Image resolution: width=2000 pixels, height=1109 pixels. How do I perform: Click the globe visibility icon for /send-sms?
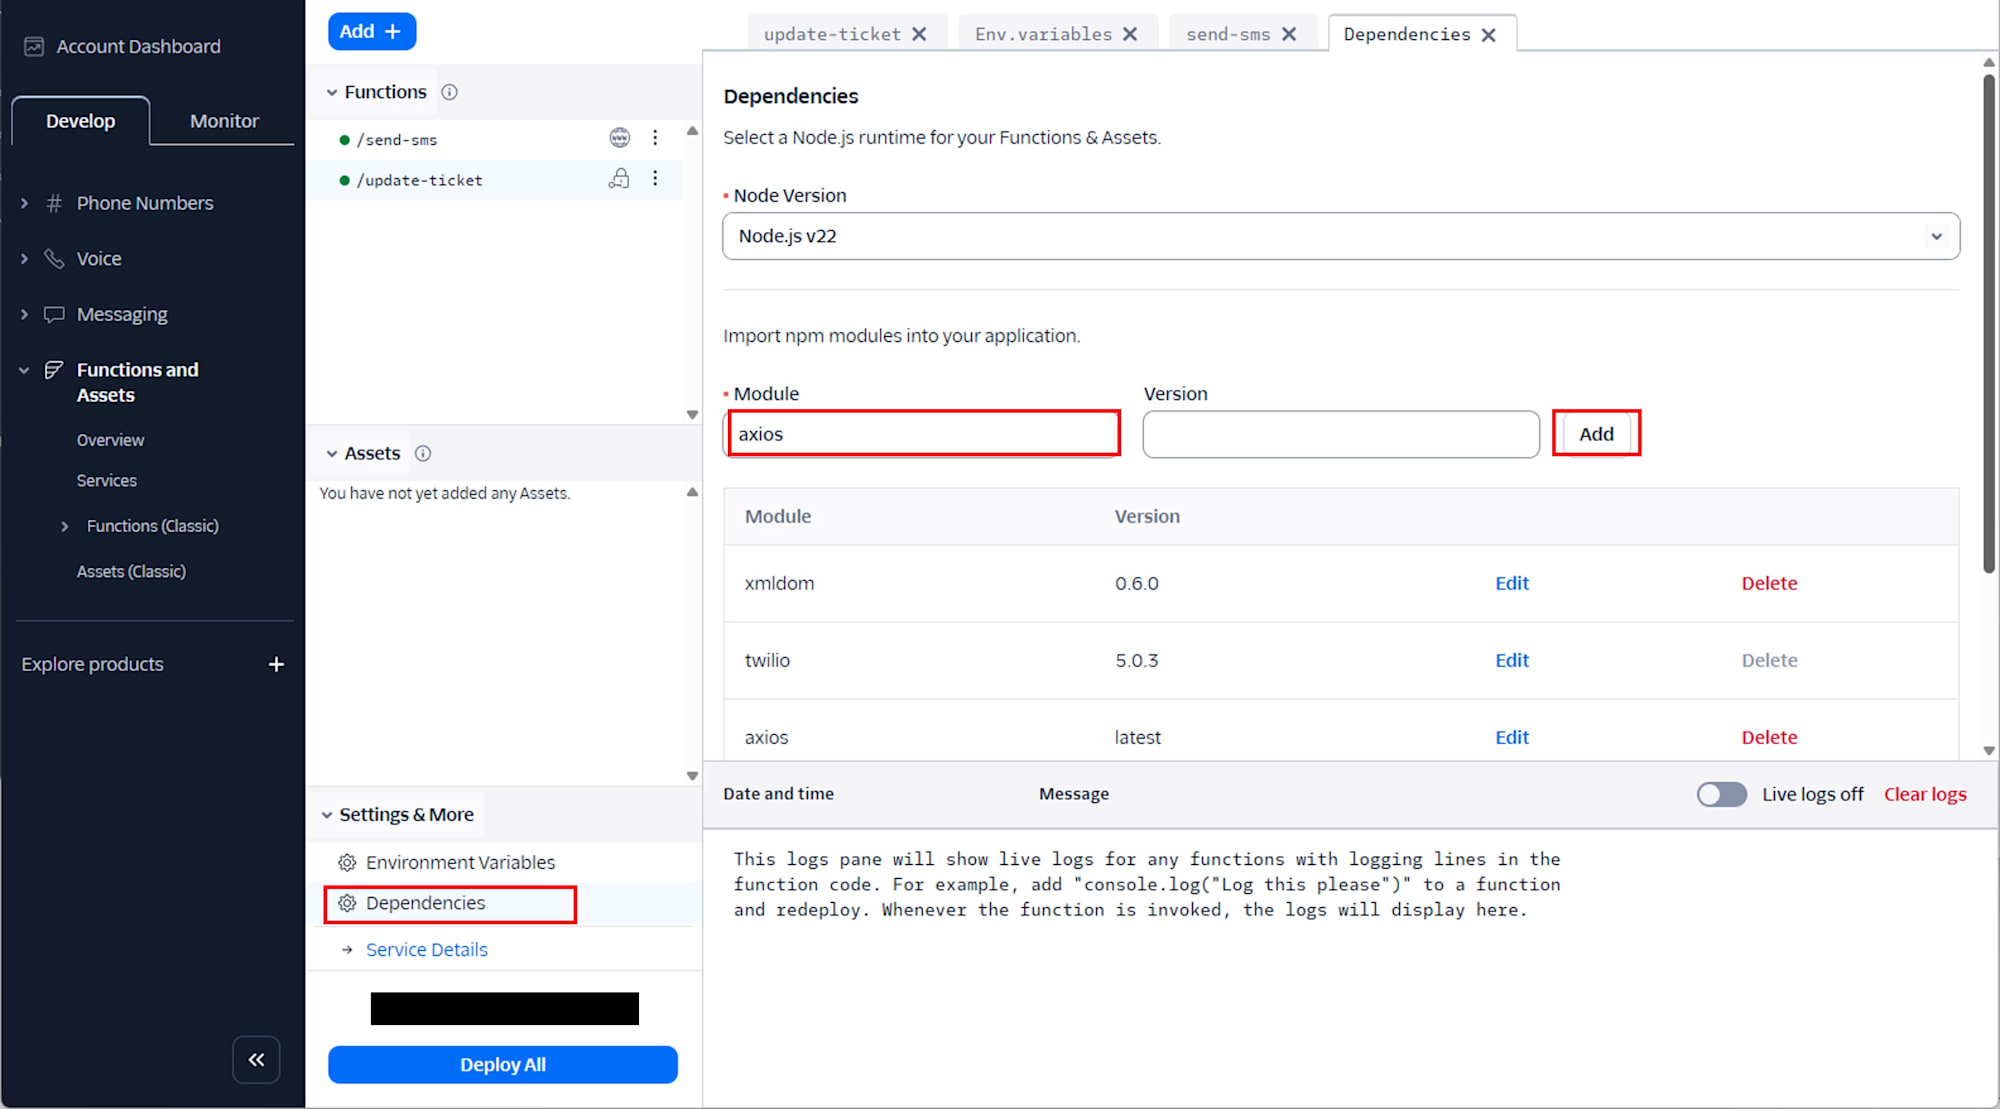coord(620,138)
